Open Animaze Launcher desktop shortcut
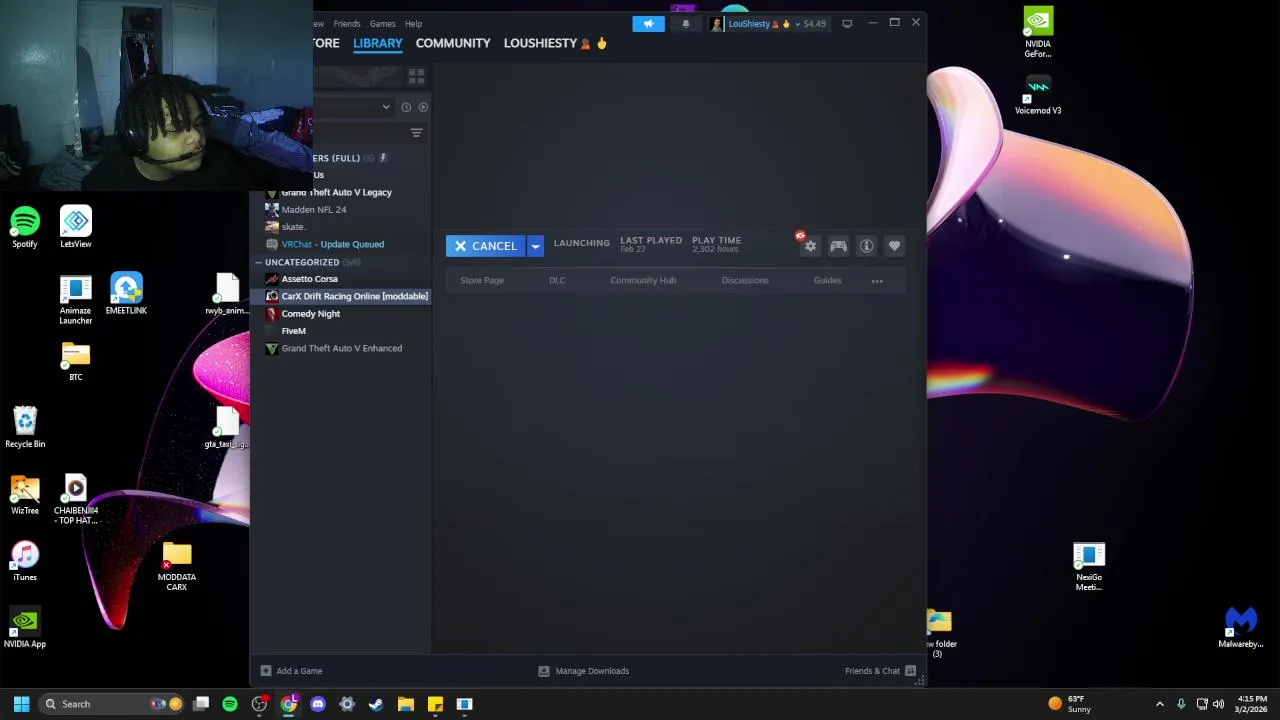This screenshot has height=720, width=1280. (76, 300)
